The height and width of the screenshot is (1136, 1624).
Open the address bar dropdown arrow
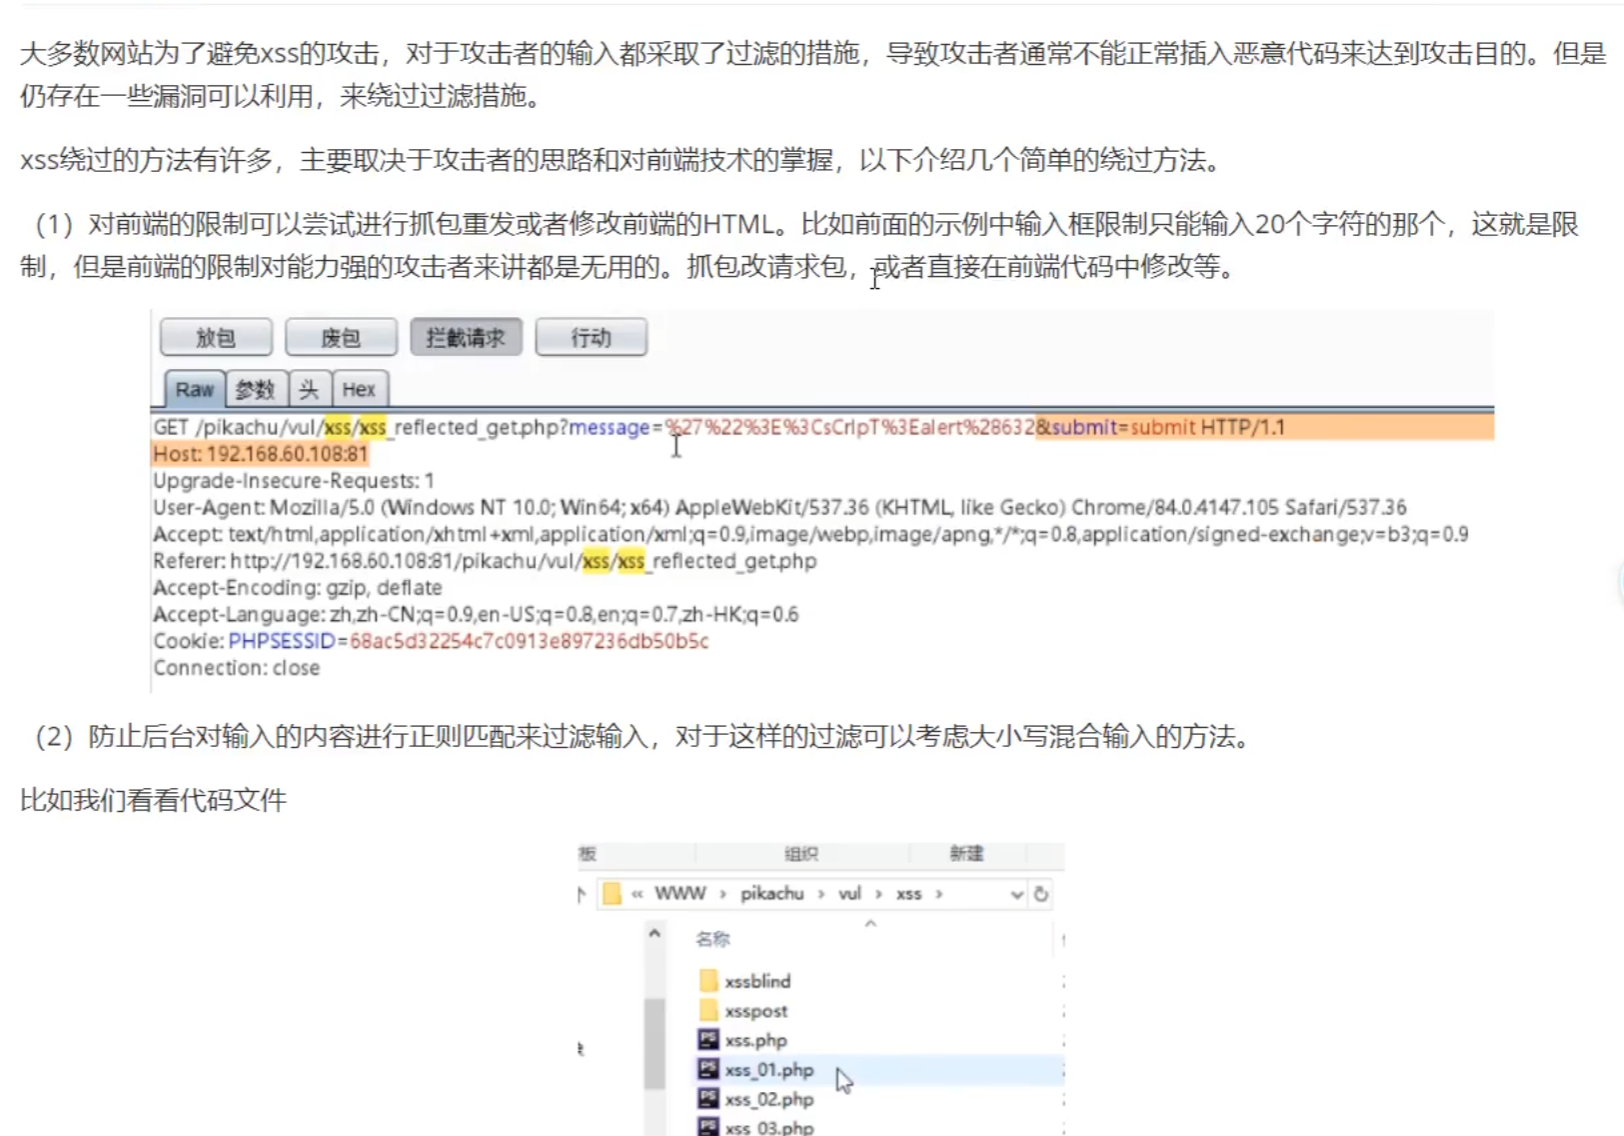(1015, 895)
